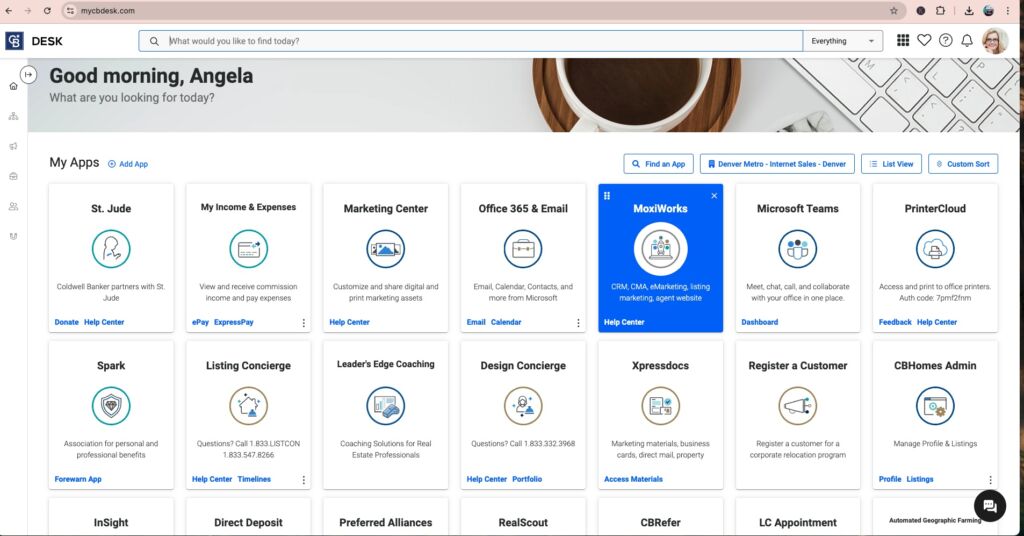Image resolution: width=1024 pixels, height=536 pixels.
Task: Open the notifications bell icon
Action: coord(967,40)
